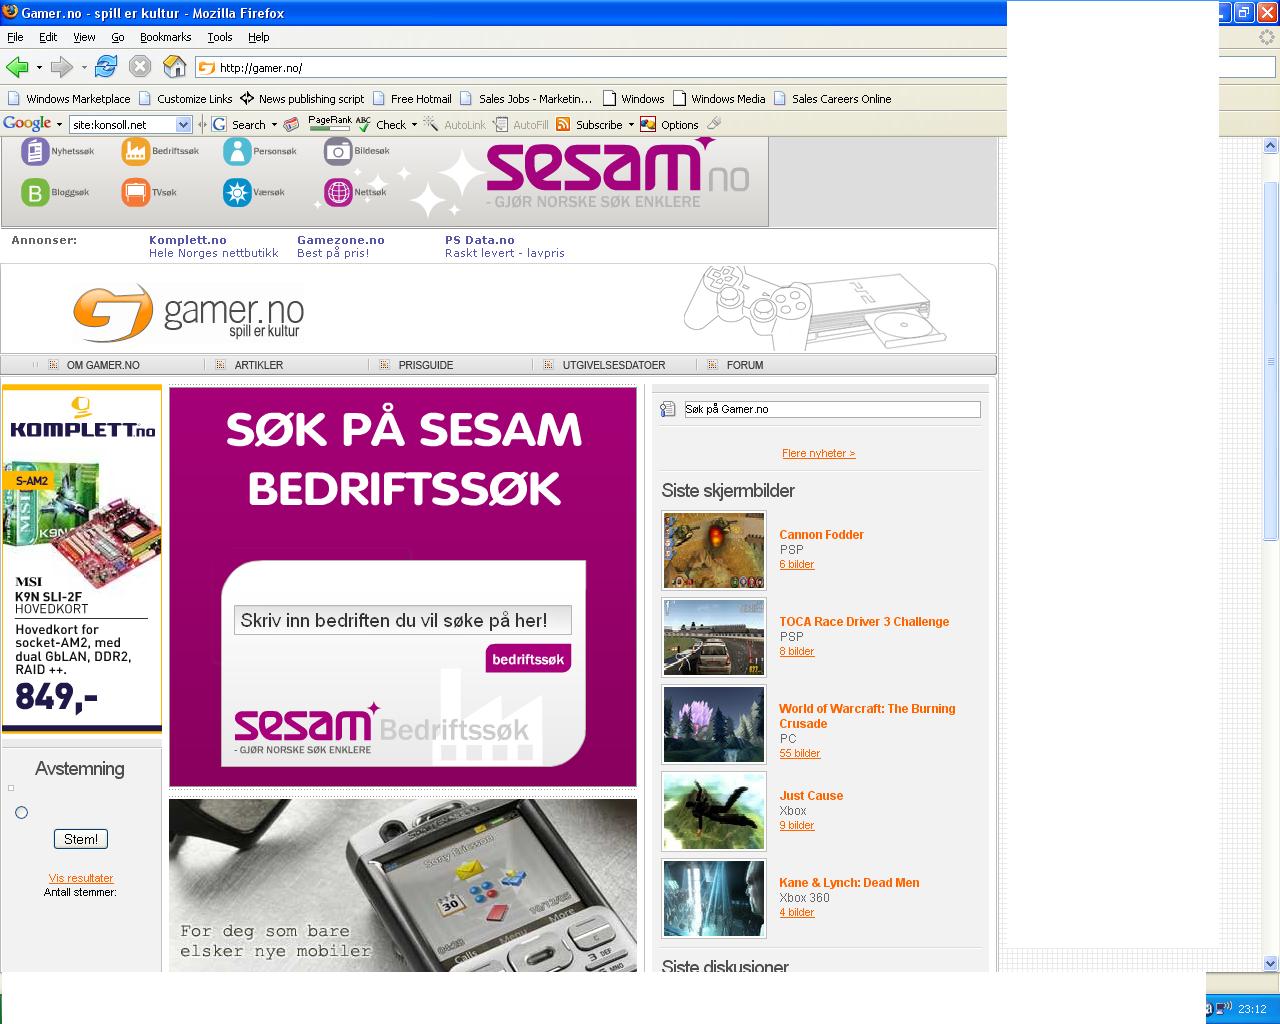This screenshot has width=1280, height=1024.
Task: Open the Search button dropdown arrow
Action: [x=273, y=125]
